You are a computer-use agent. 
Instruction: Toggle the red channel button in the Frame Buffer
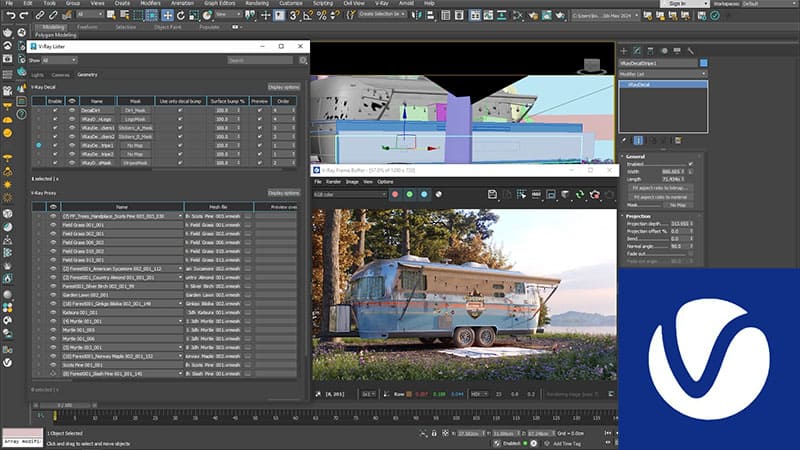pos(395,194)
